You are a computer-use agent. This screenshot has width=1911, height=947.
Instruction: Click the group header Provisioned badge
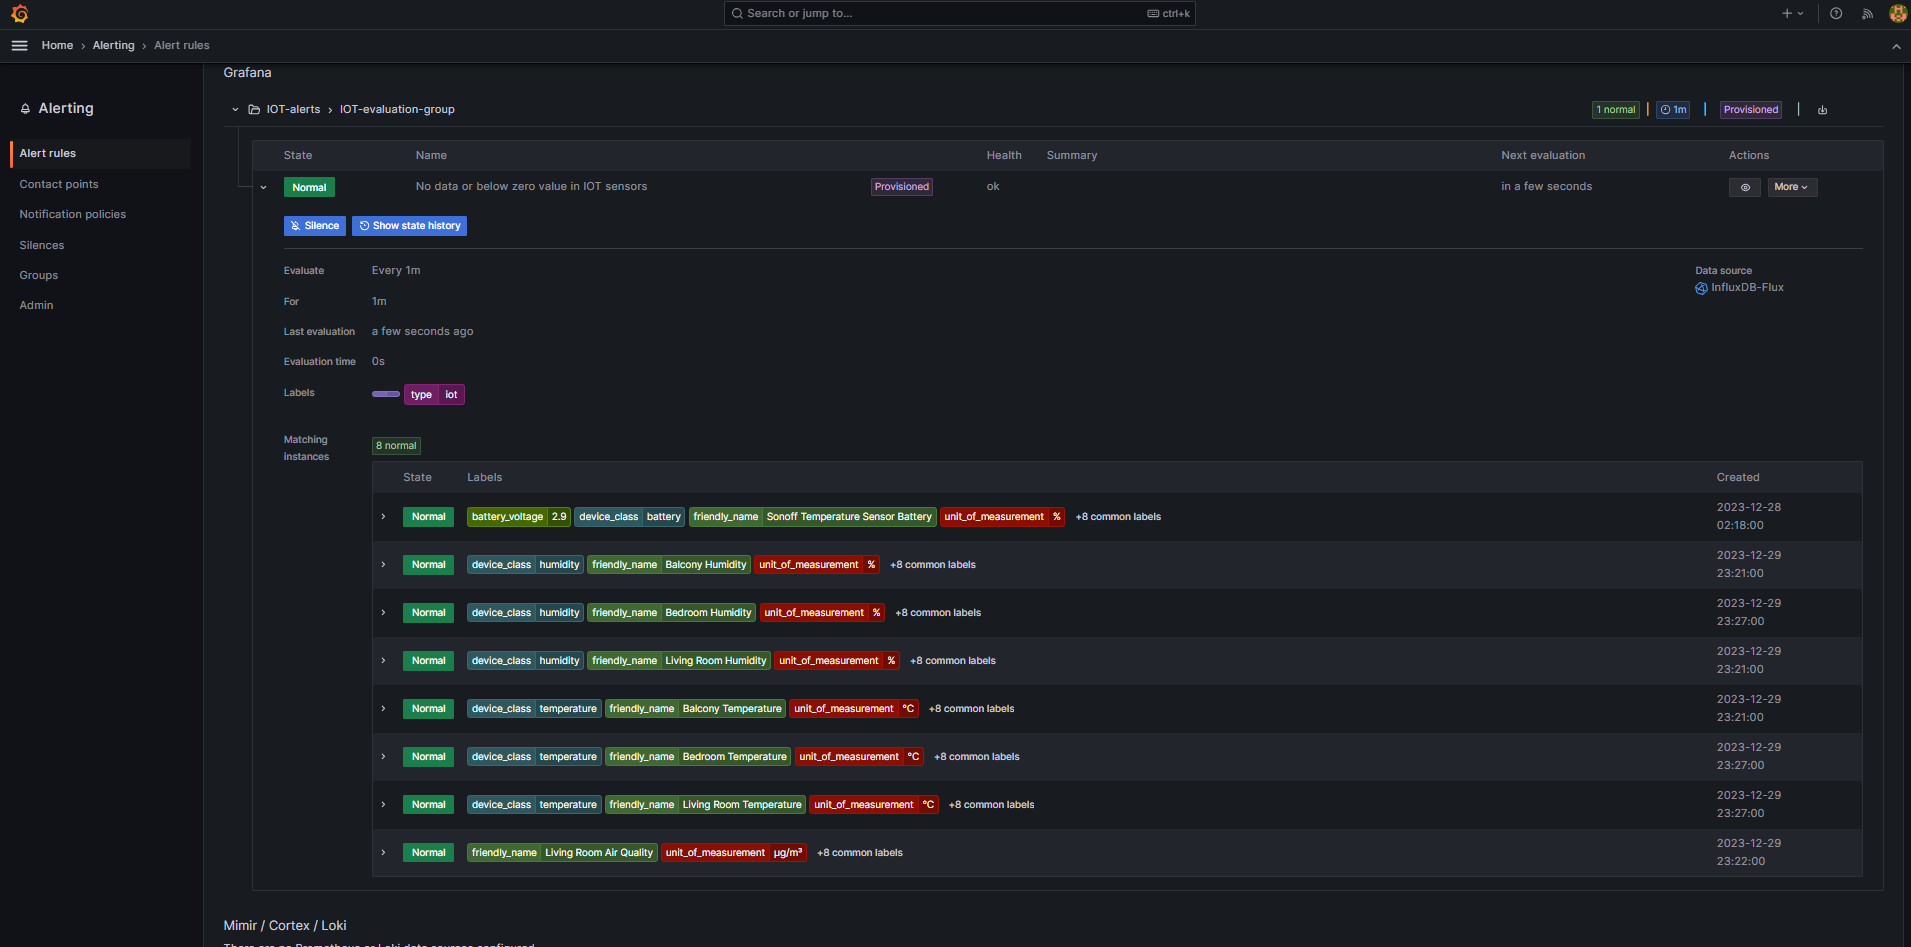click(x=1751, y=110)
